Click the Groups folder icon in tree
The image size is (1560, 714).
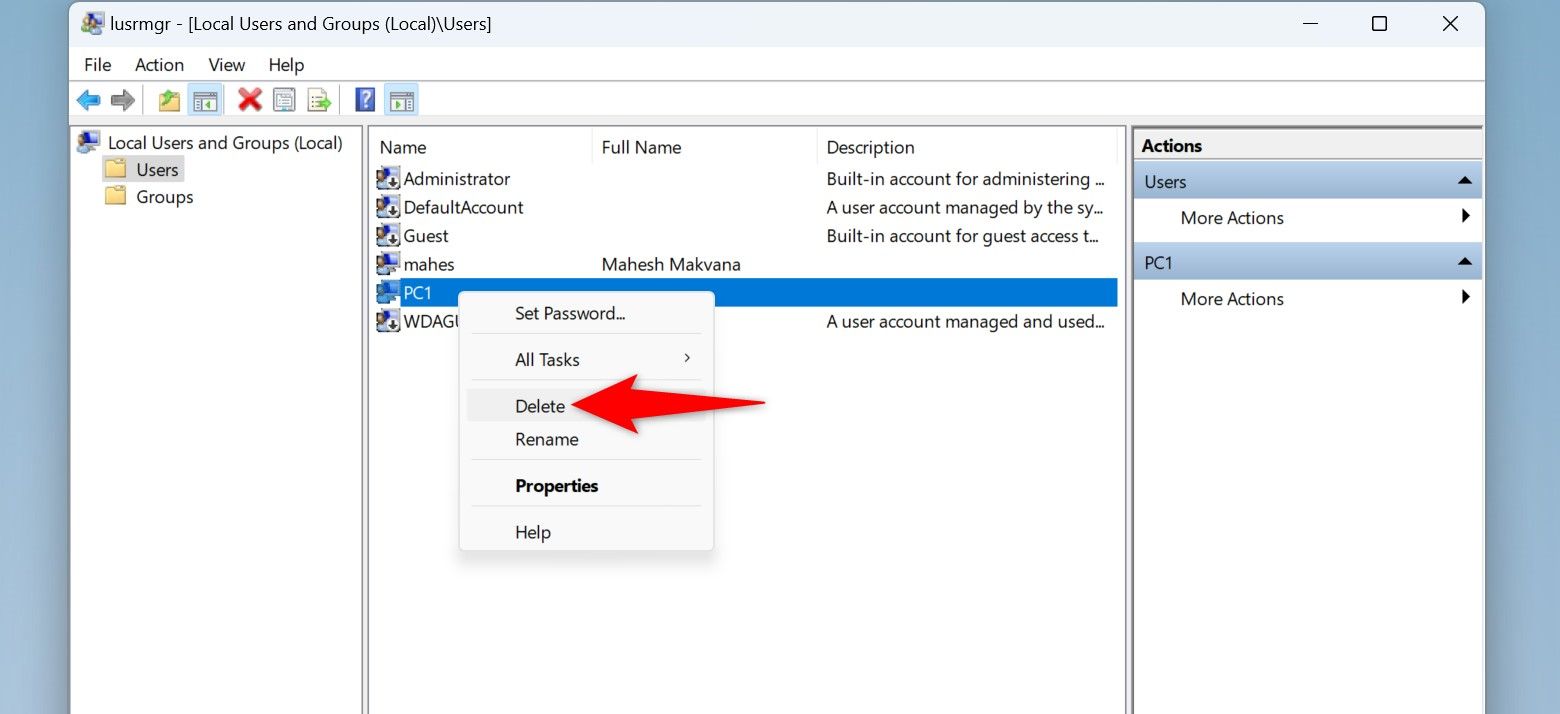pos(116,196)
